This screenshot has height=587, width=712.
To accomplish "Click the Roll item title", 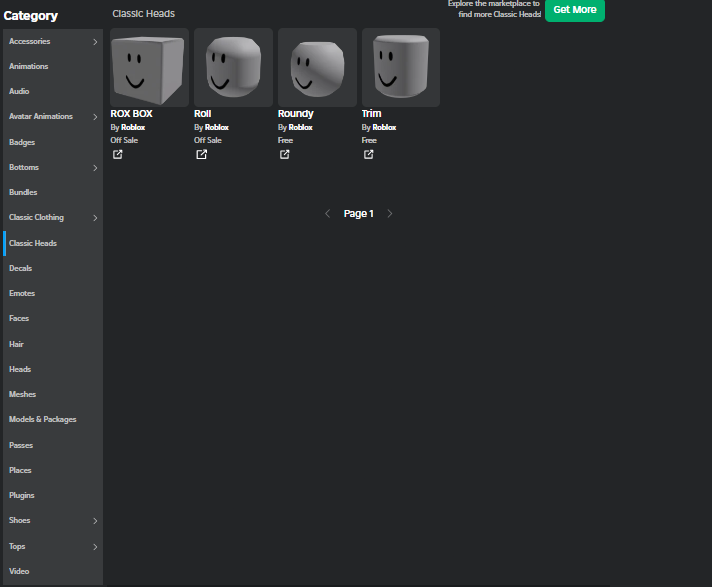I will (203, 113).
